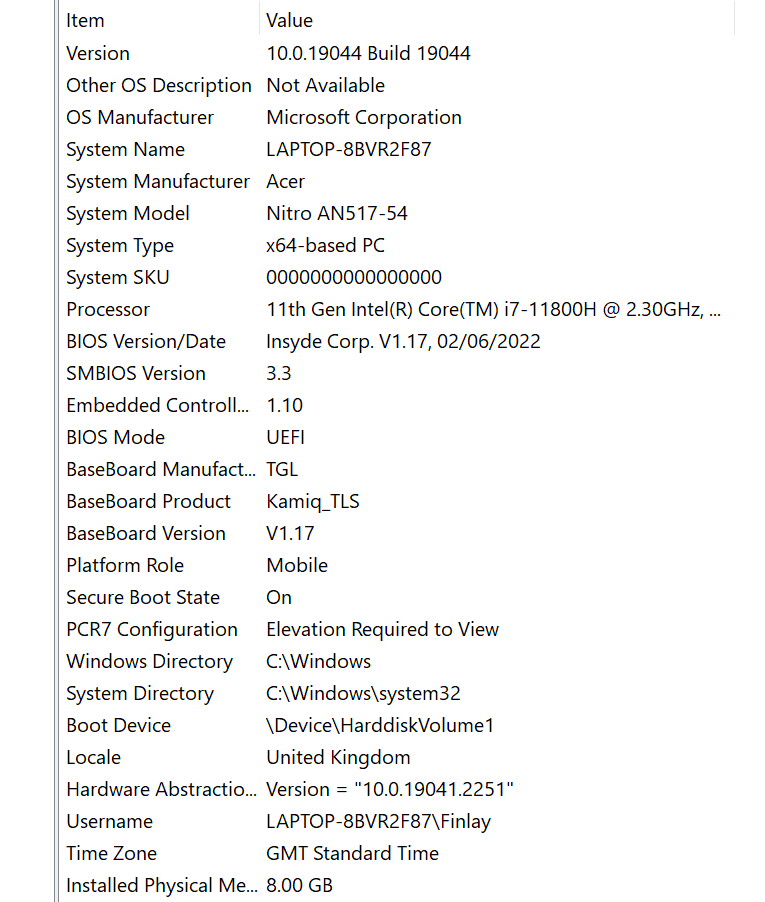Select the Secure Boot State row
This screenshot has width=765, height=902.
[397, 597]
